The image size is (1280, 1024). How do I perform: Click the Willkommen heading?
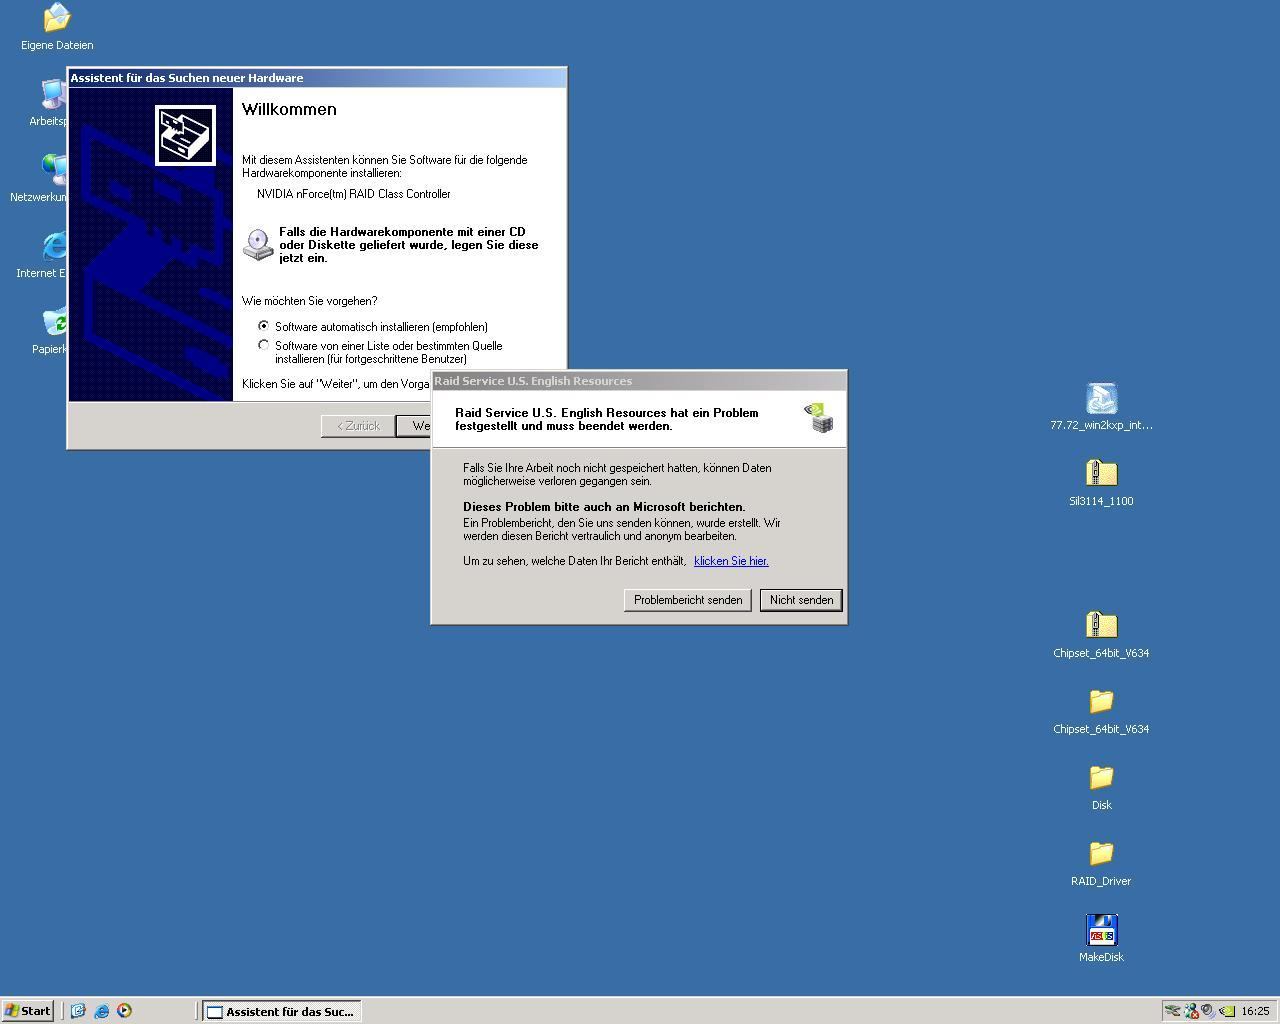[289, 109]
